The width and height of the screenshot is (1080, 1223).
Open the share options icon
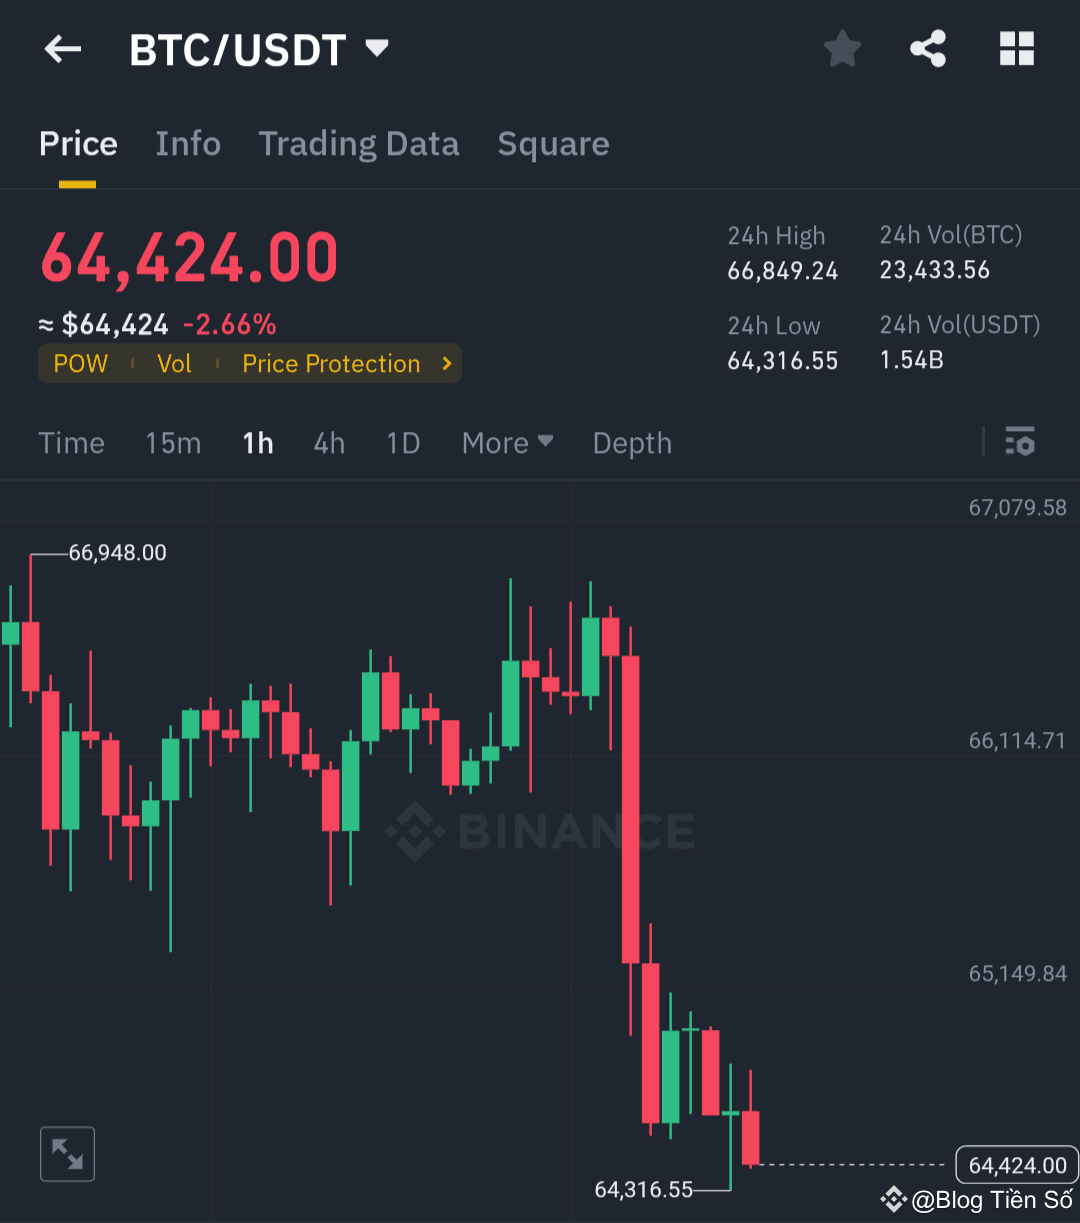(x=928, y=48)
